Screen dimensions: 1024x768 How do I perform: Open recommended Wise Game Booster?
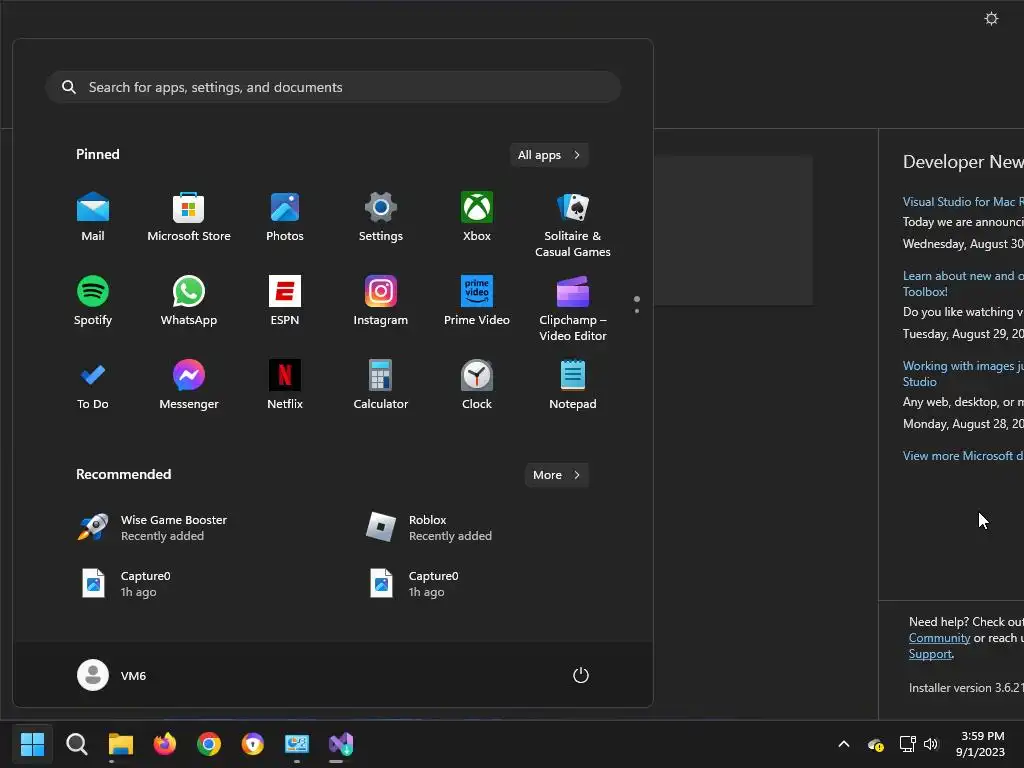point(153,528)
